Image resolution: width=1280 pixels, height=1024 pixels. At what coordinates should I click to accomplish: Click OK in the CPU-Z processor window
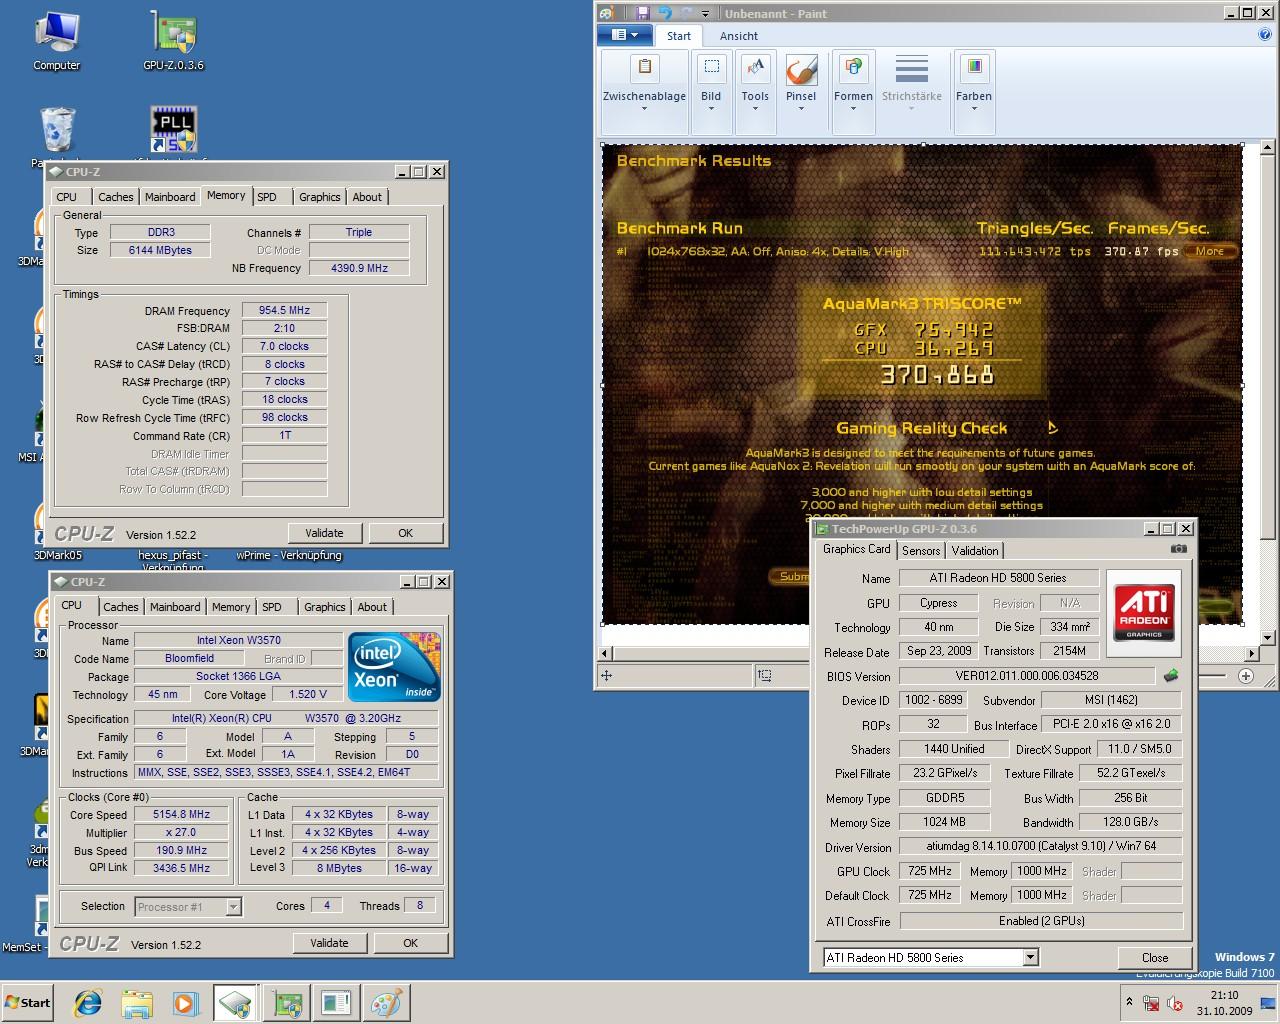pyautogui.click(x=410, y=943)
